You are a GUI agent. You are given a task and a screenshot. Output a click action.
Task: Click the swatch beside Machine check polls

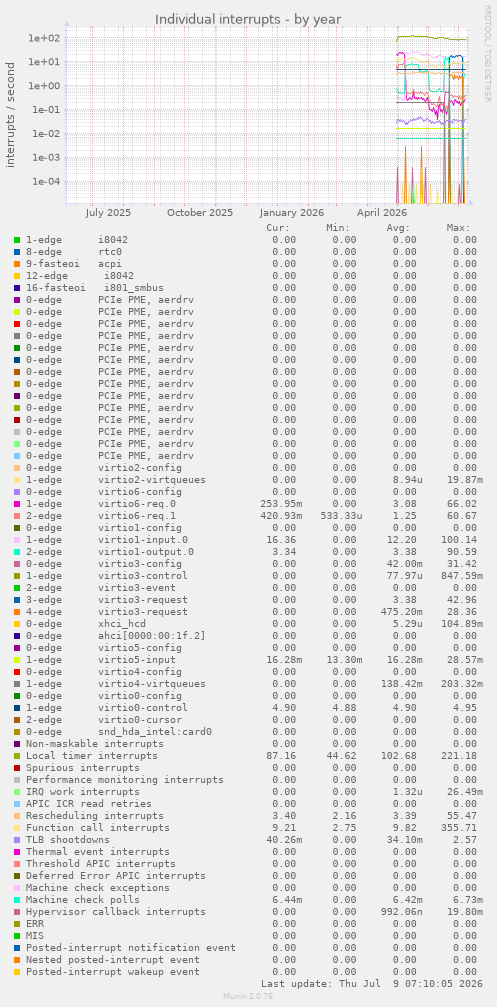point(17,900)
